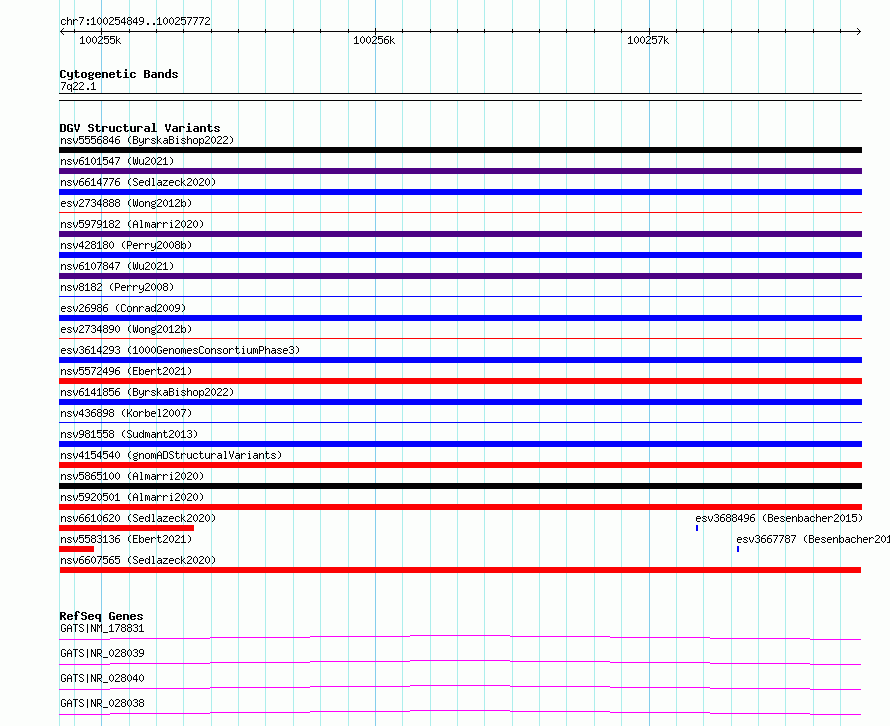
Task: Open variant esv26986 (Conrad2009)
Action: tap(123, 308)
